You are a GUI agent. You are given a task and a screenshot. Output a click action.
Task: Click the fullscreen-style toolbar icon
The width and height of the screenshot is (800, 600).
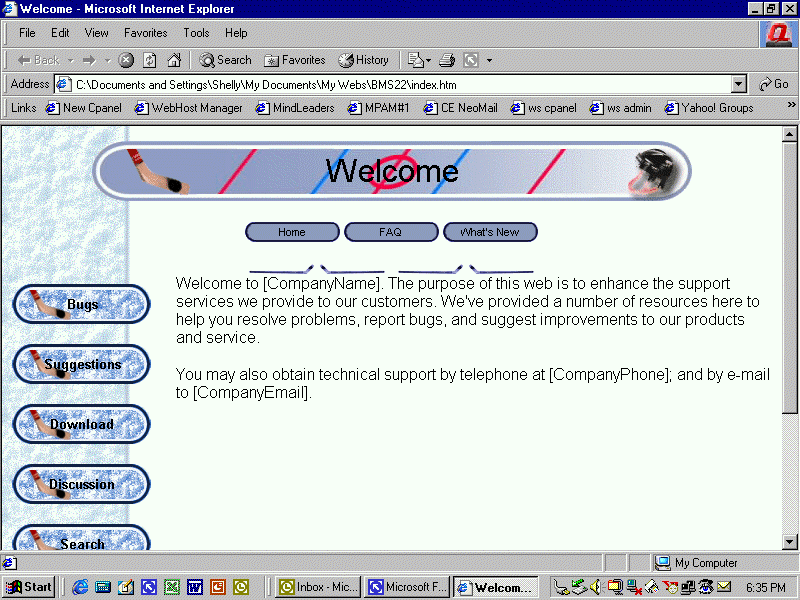(470, 60)
